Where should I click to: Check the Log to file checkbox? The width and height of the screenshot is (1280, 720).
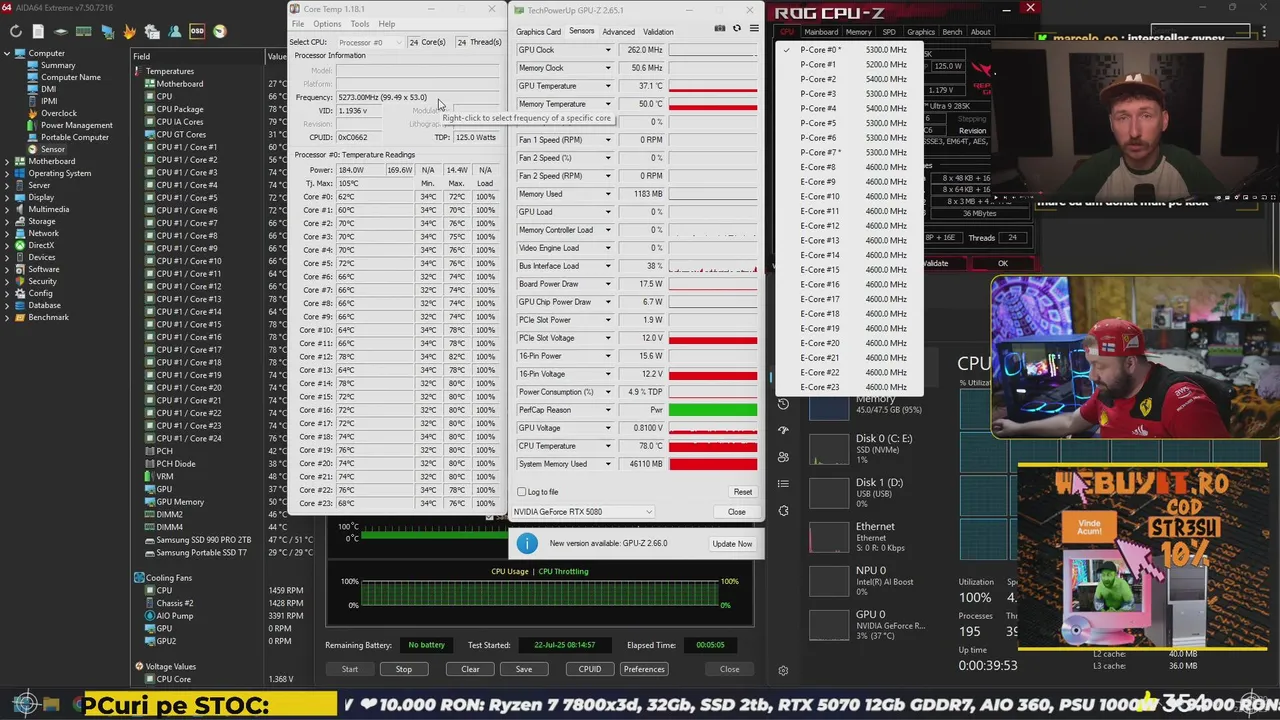[x=521, y=492]
